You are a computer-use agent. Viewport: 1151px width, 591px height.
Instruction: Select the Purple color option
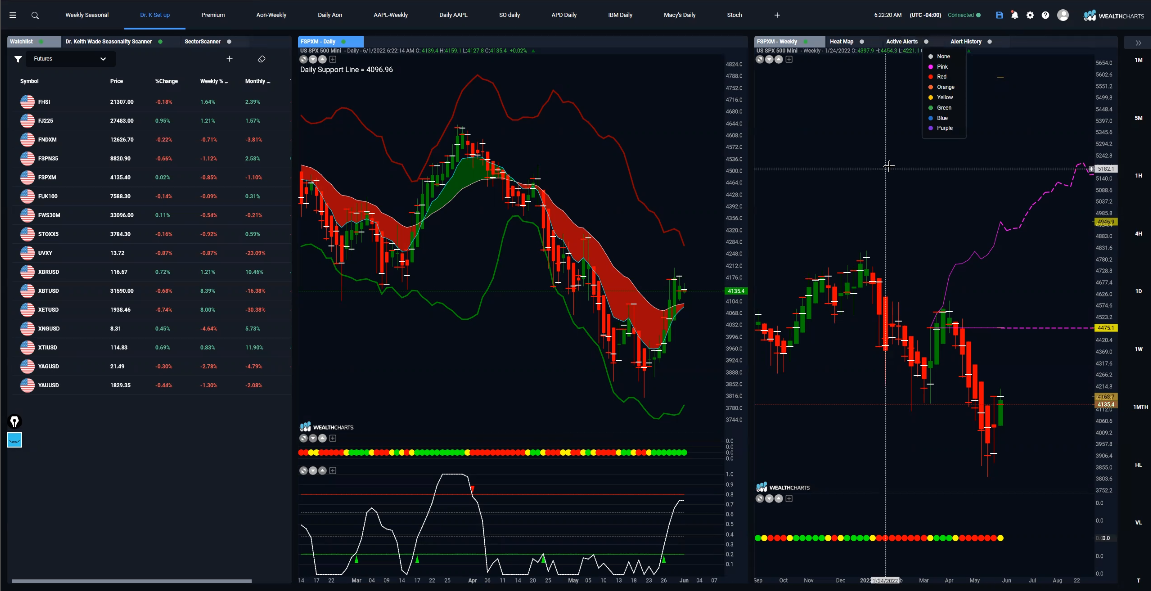(x=944, y=128)
